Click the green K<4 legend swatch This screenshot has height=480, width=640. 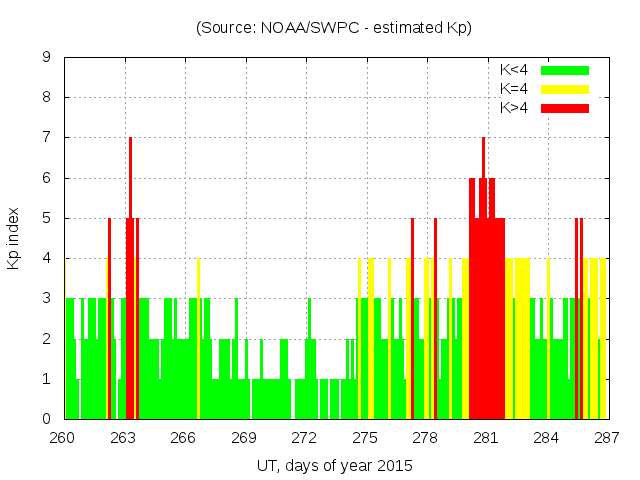tap(565, 70)
